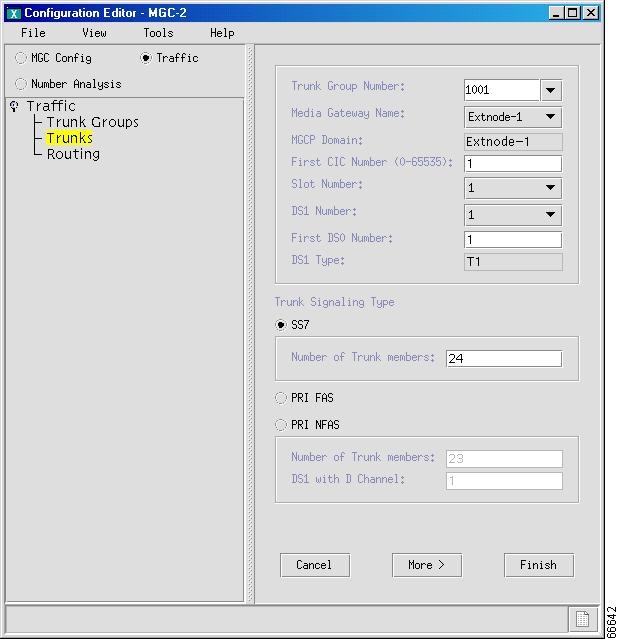Screen dimensions: 619x639
Task: Open the DS1 Number dropdown
Action: [513, 215]
